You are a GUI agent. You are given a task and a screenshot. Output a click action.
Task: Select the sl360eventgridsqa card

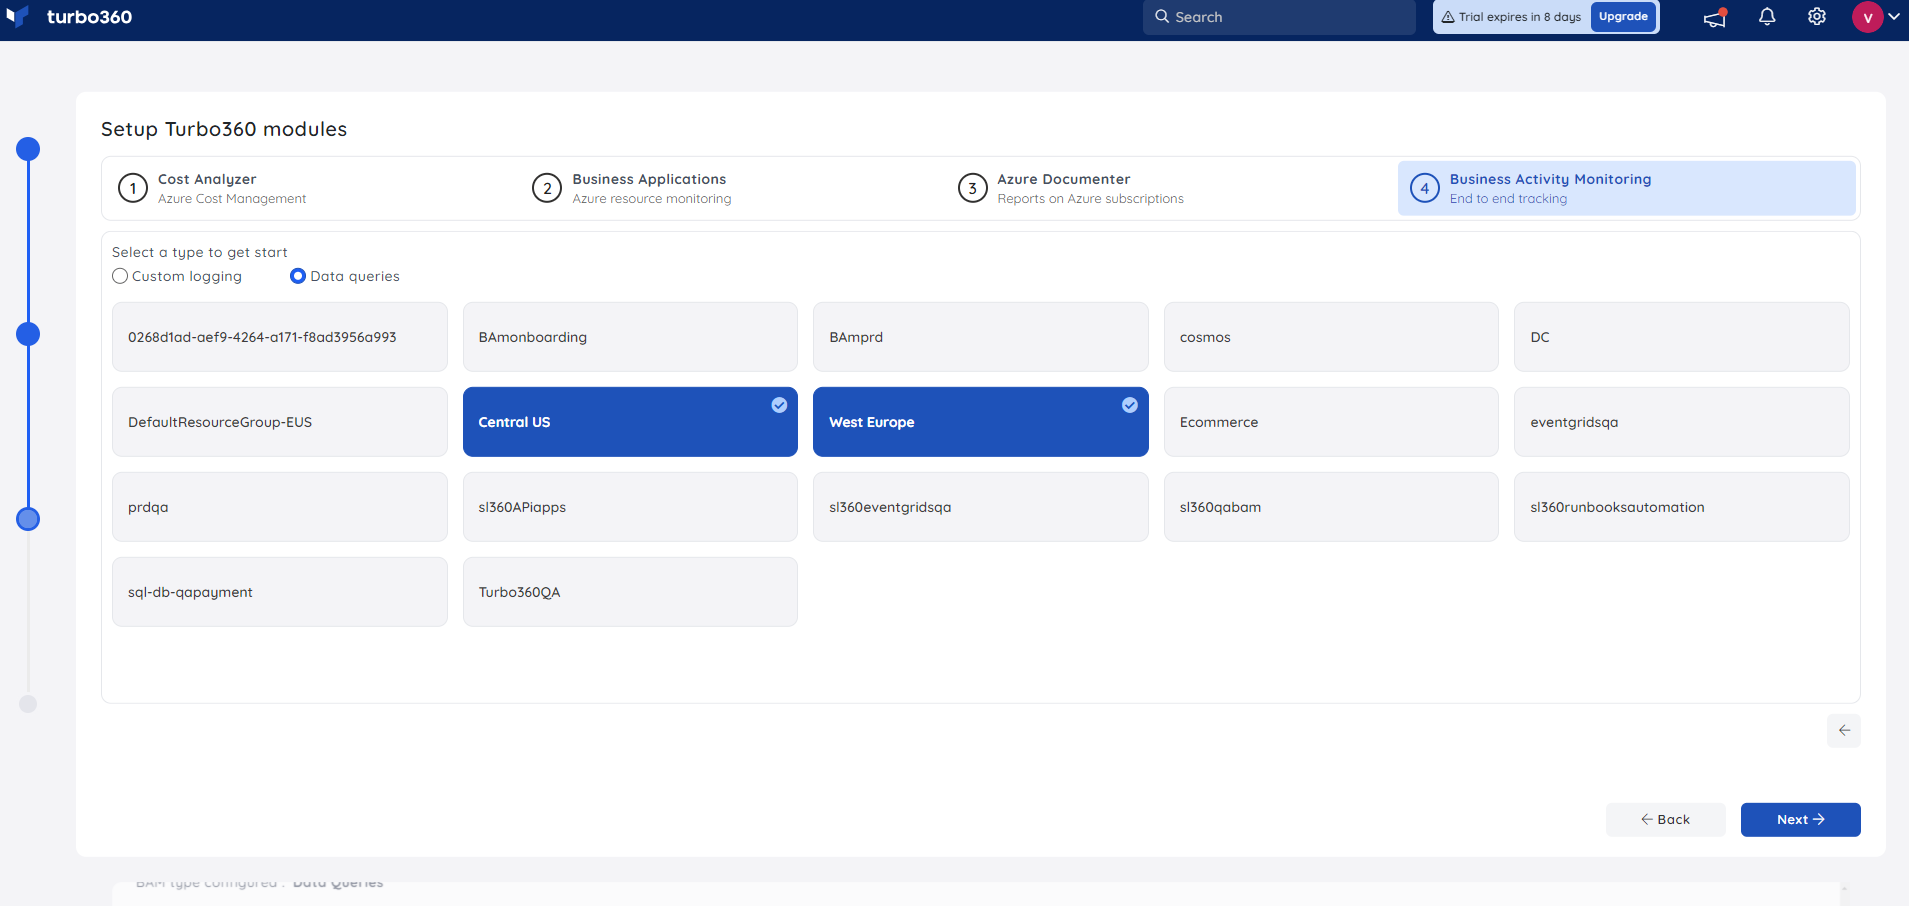coord(981,507)
